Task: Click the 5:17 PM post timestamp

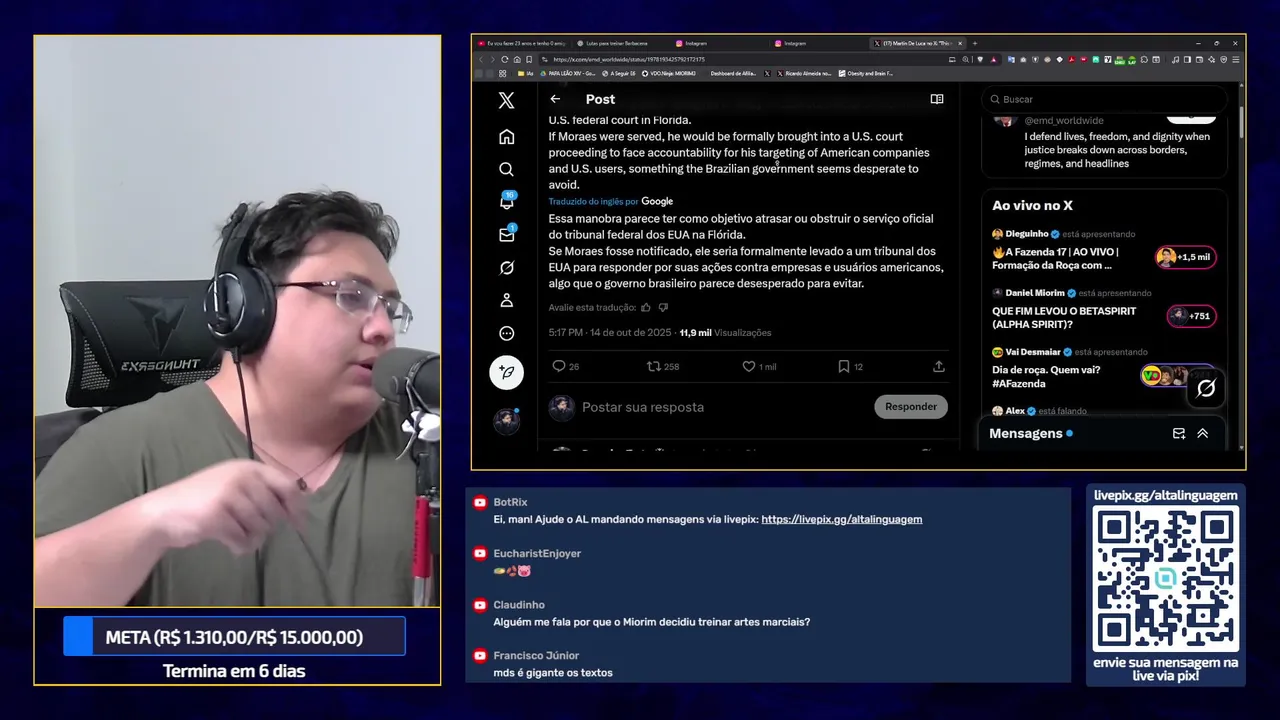Action: click(610, 333)
